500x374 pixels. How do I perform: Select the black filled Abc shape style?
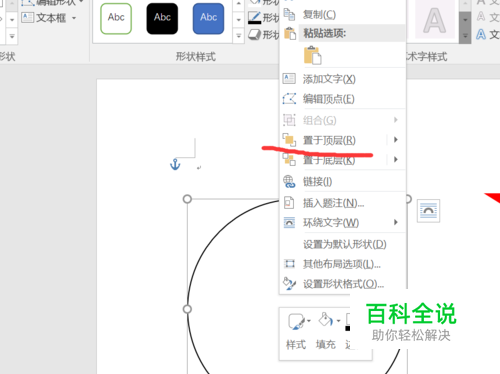point(162,19)
